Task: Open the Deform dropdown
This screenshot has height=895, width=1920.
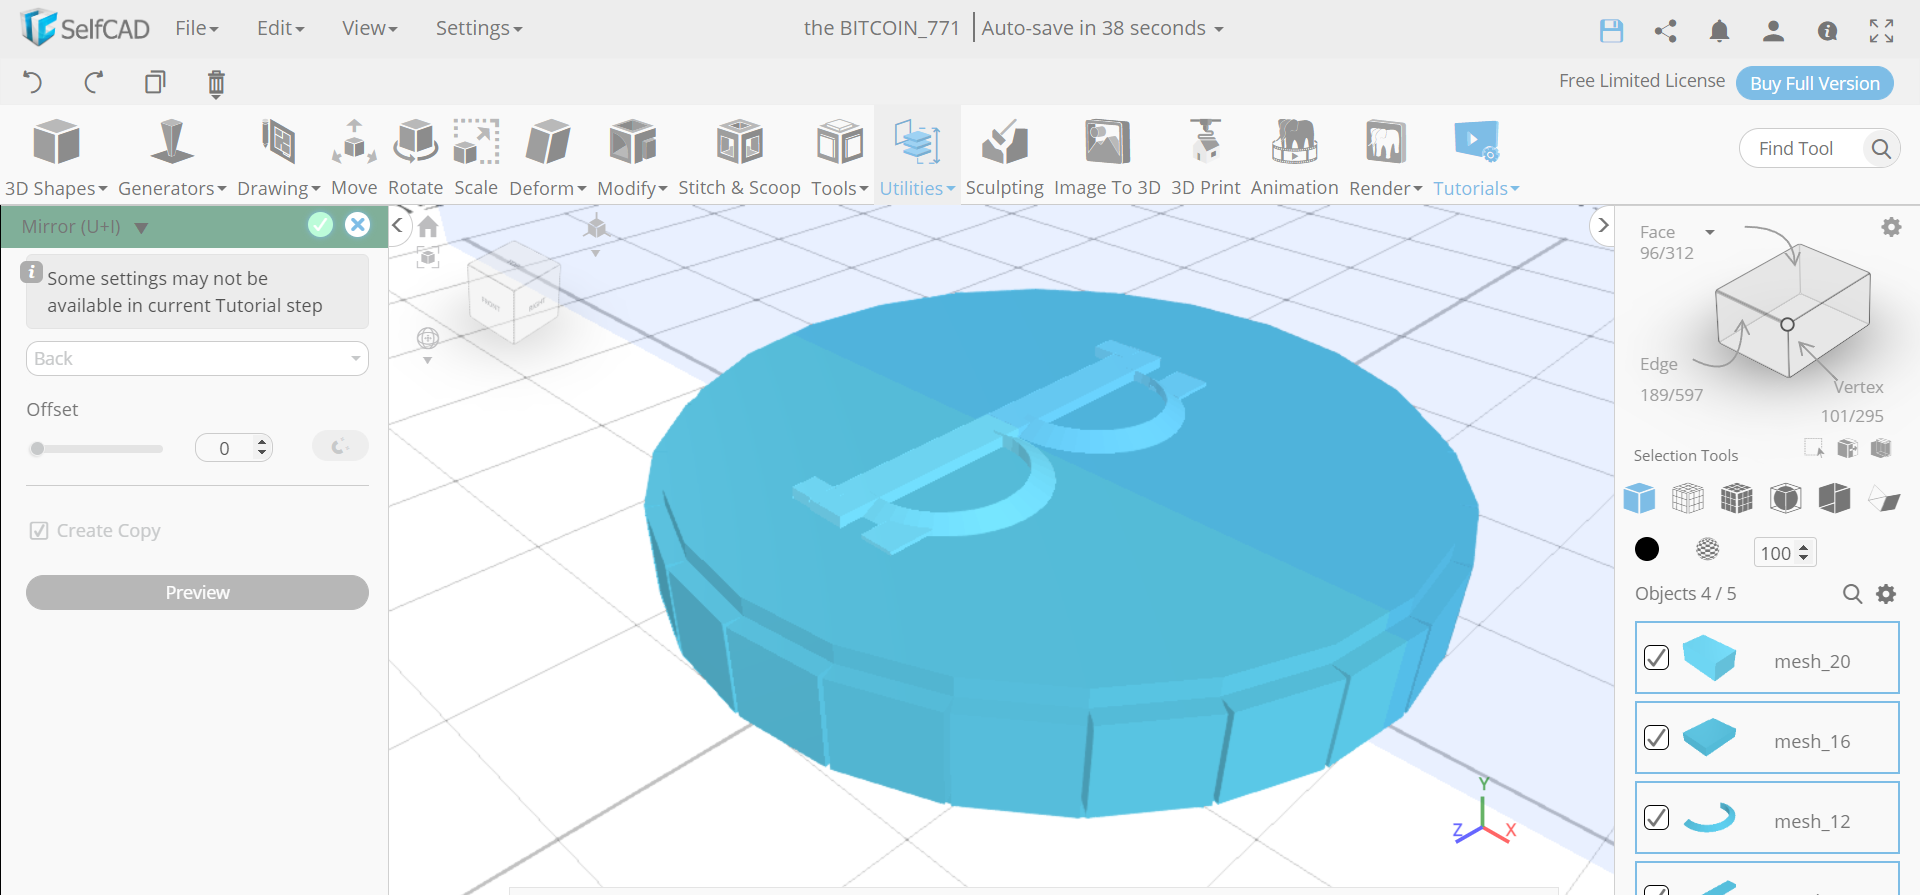Action: [548, 157]
